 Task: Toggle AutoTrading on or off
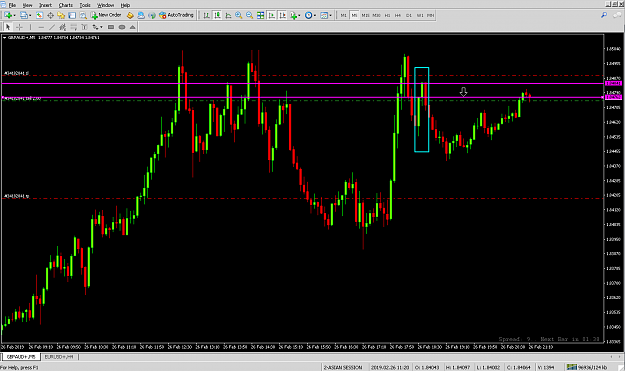176,15
